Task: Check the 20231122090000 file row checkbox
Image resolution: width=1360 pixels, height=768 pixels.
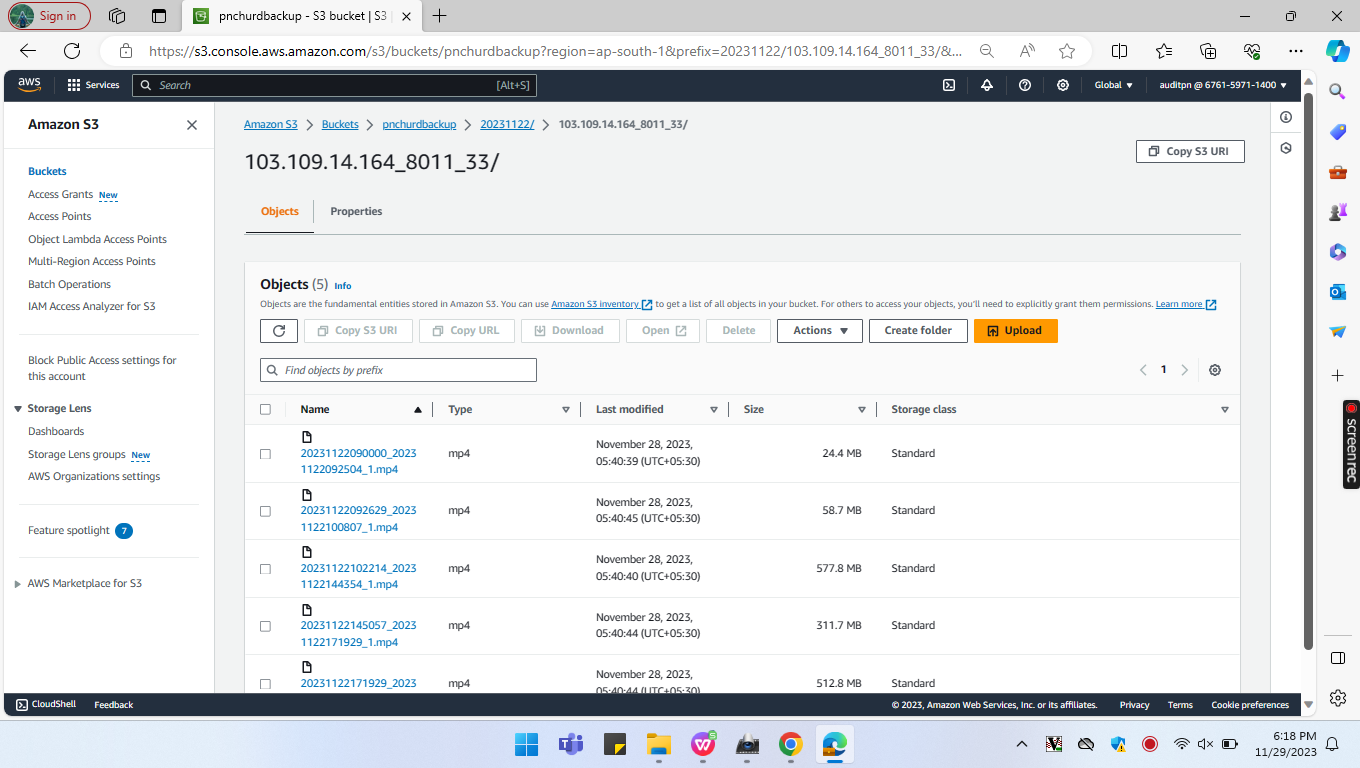Action: coord(265,454)
